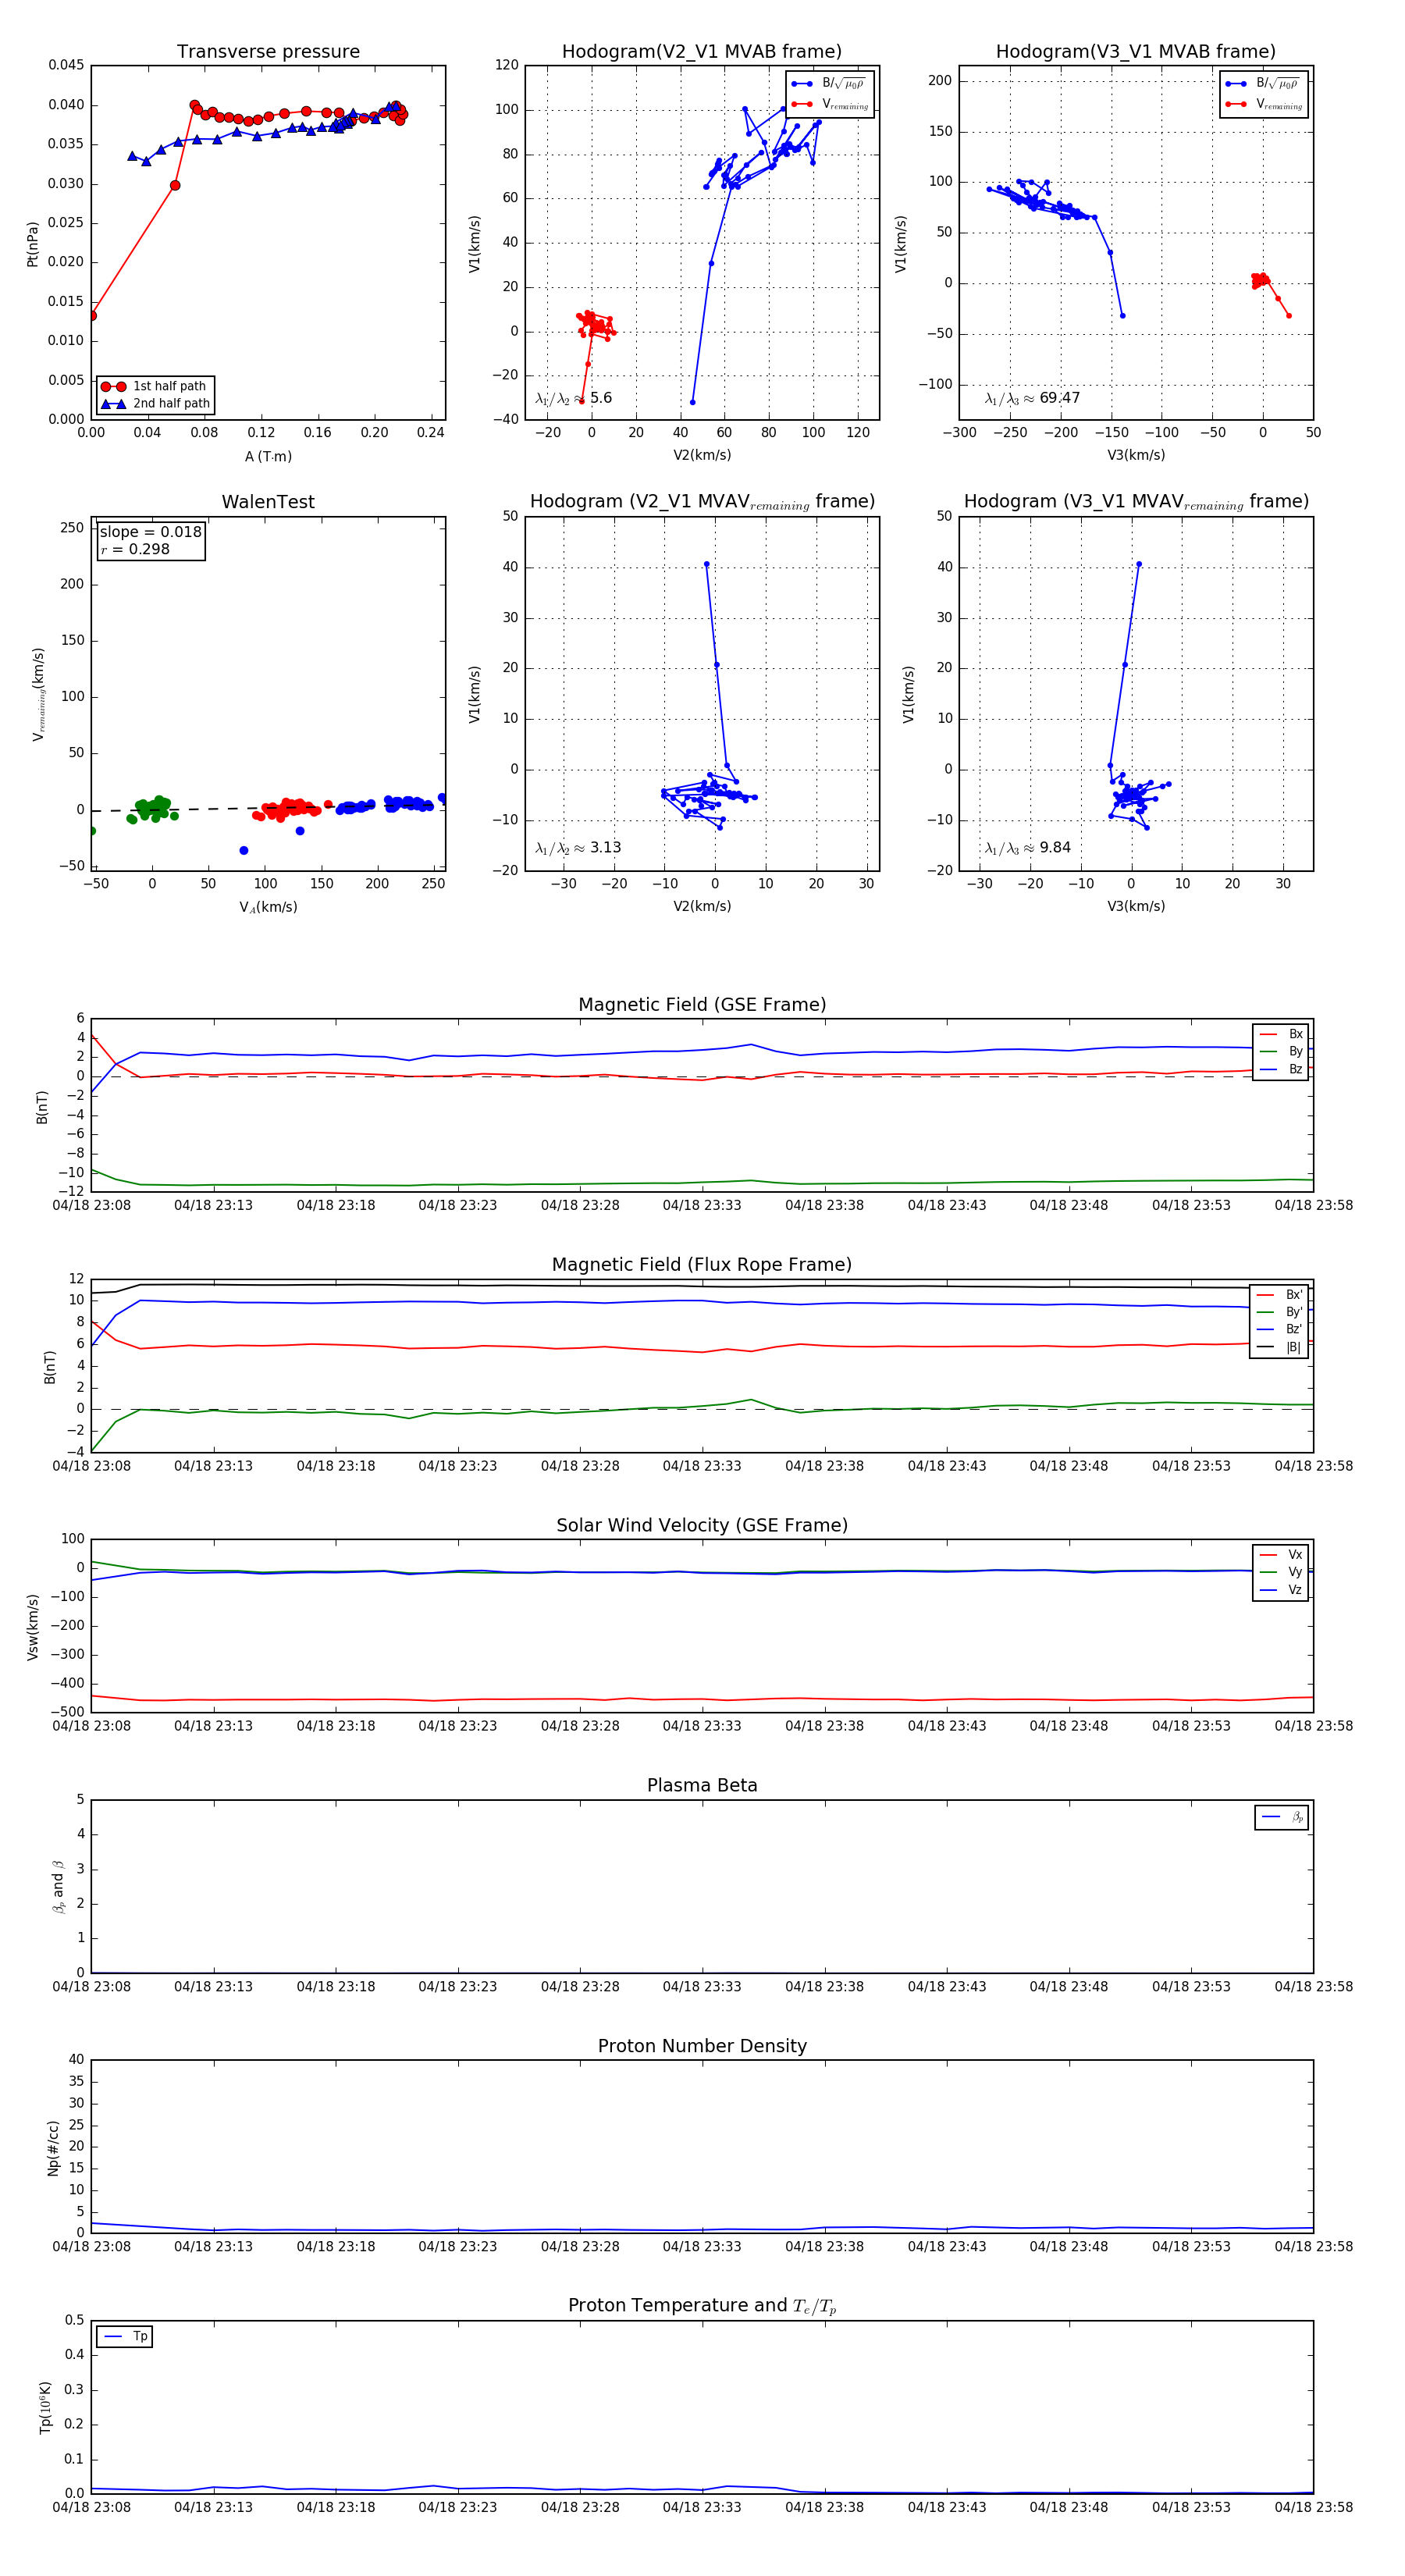Click the V2_V1 MVAV remaining frame hodogram title

pyautogui.click(x=702, y=501)
